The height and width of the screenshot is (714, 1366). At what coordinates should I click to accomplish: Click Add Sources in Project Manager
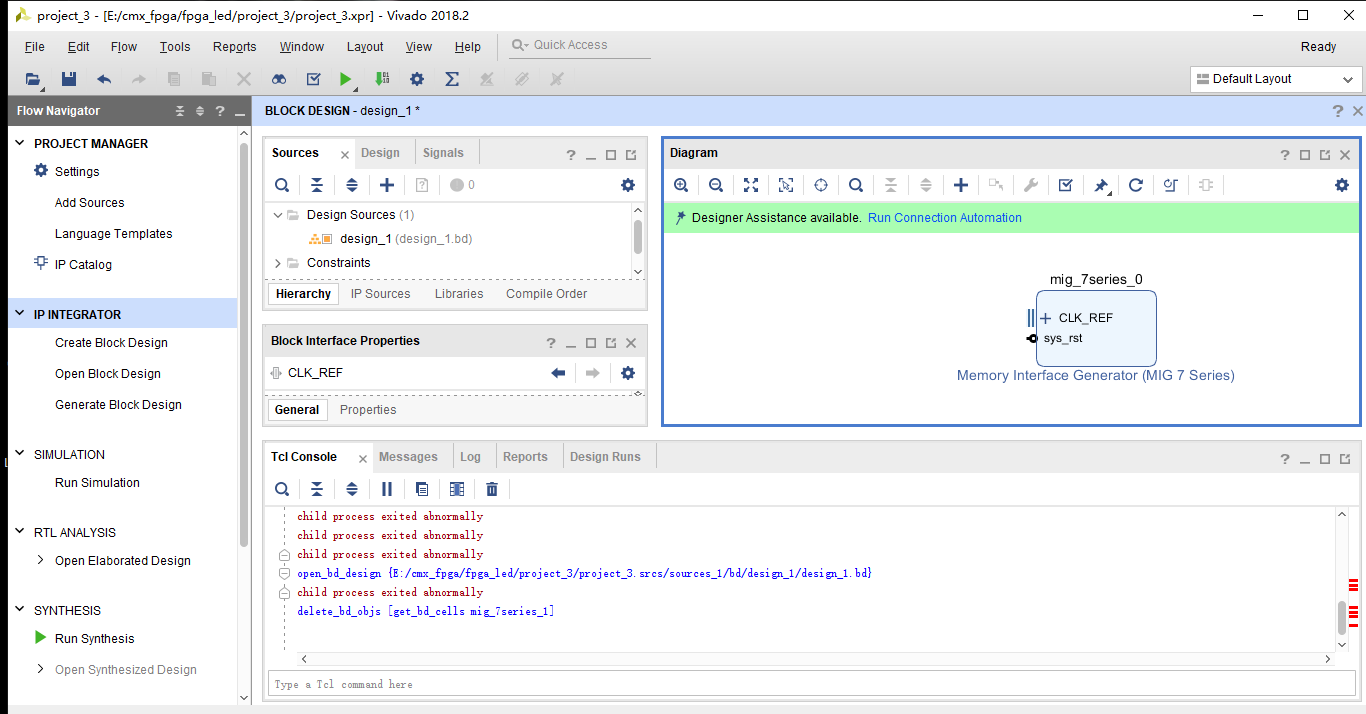coord(90,203)
